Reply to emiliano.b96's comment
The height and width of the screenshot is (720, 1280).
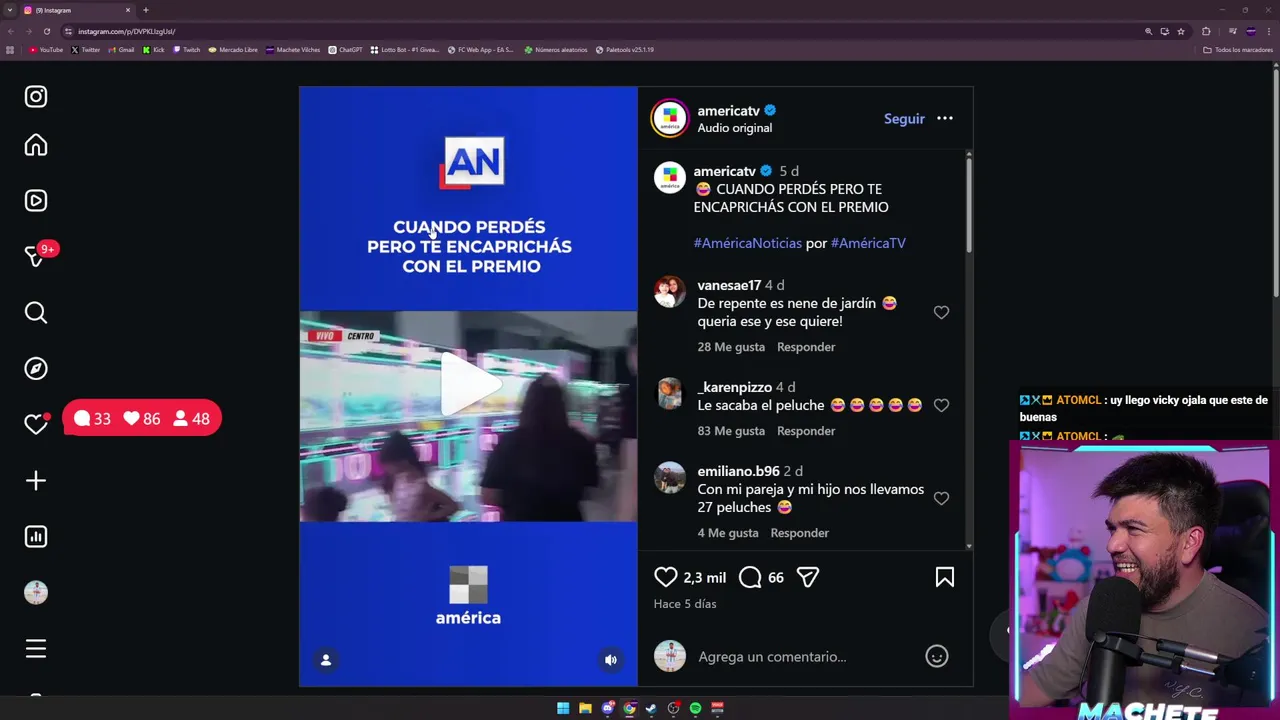click(800, 533)
